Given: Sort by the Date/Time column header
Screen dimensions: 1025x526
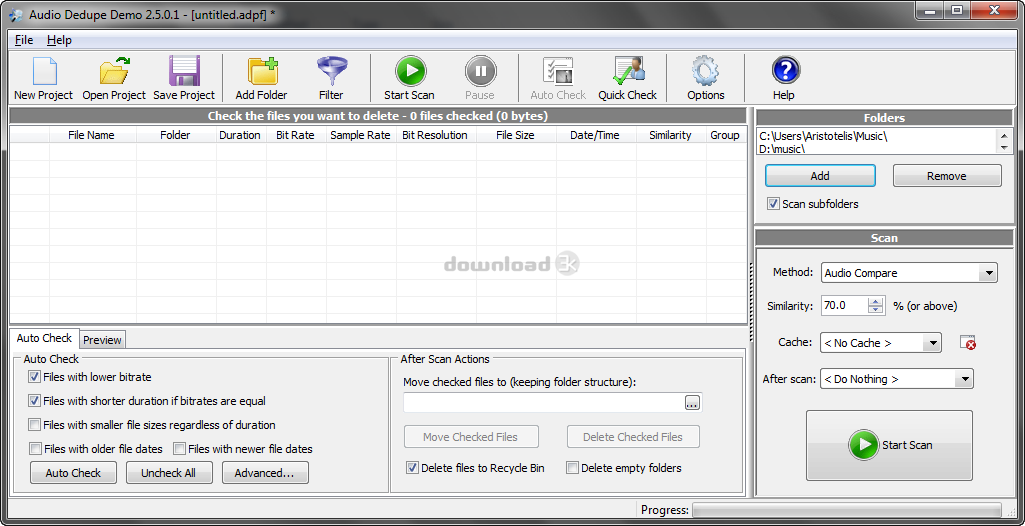Looking at the screenshot, I should 595,135.
